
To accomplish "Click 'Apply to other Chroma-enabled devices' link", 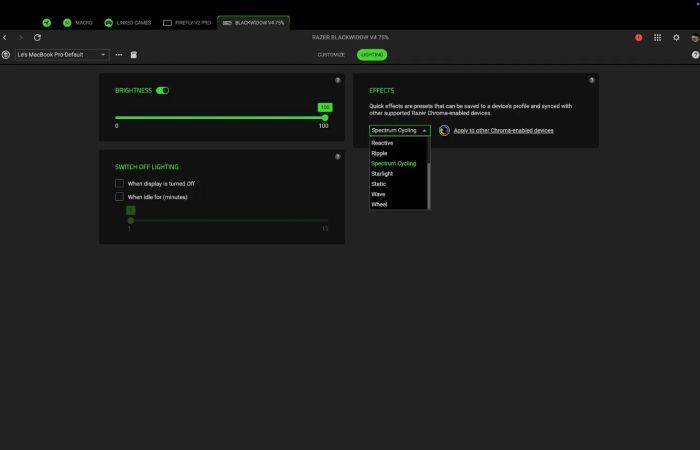I will tap(503, 130).
